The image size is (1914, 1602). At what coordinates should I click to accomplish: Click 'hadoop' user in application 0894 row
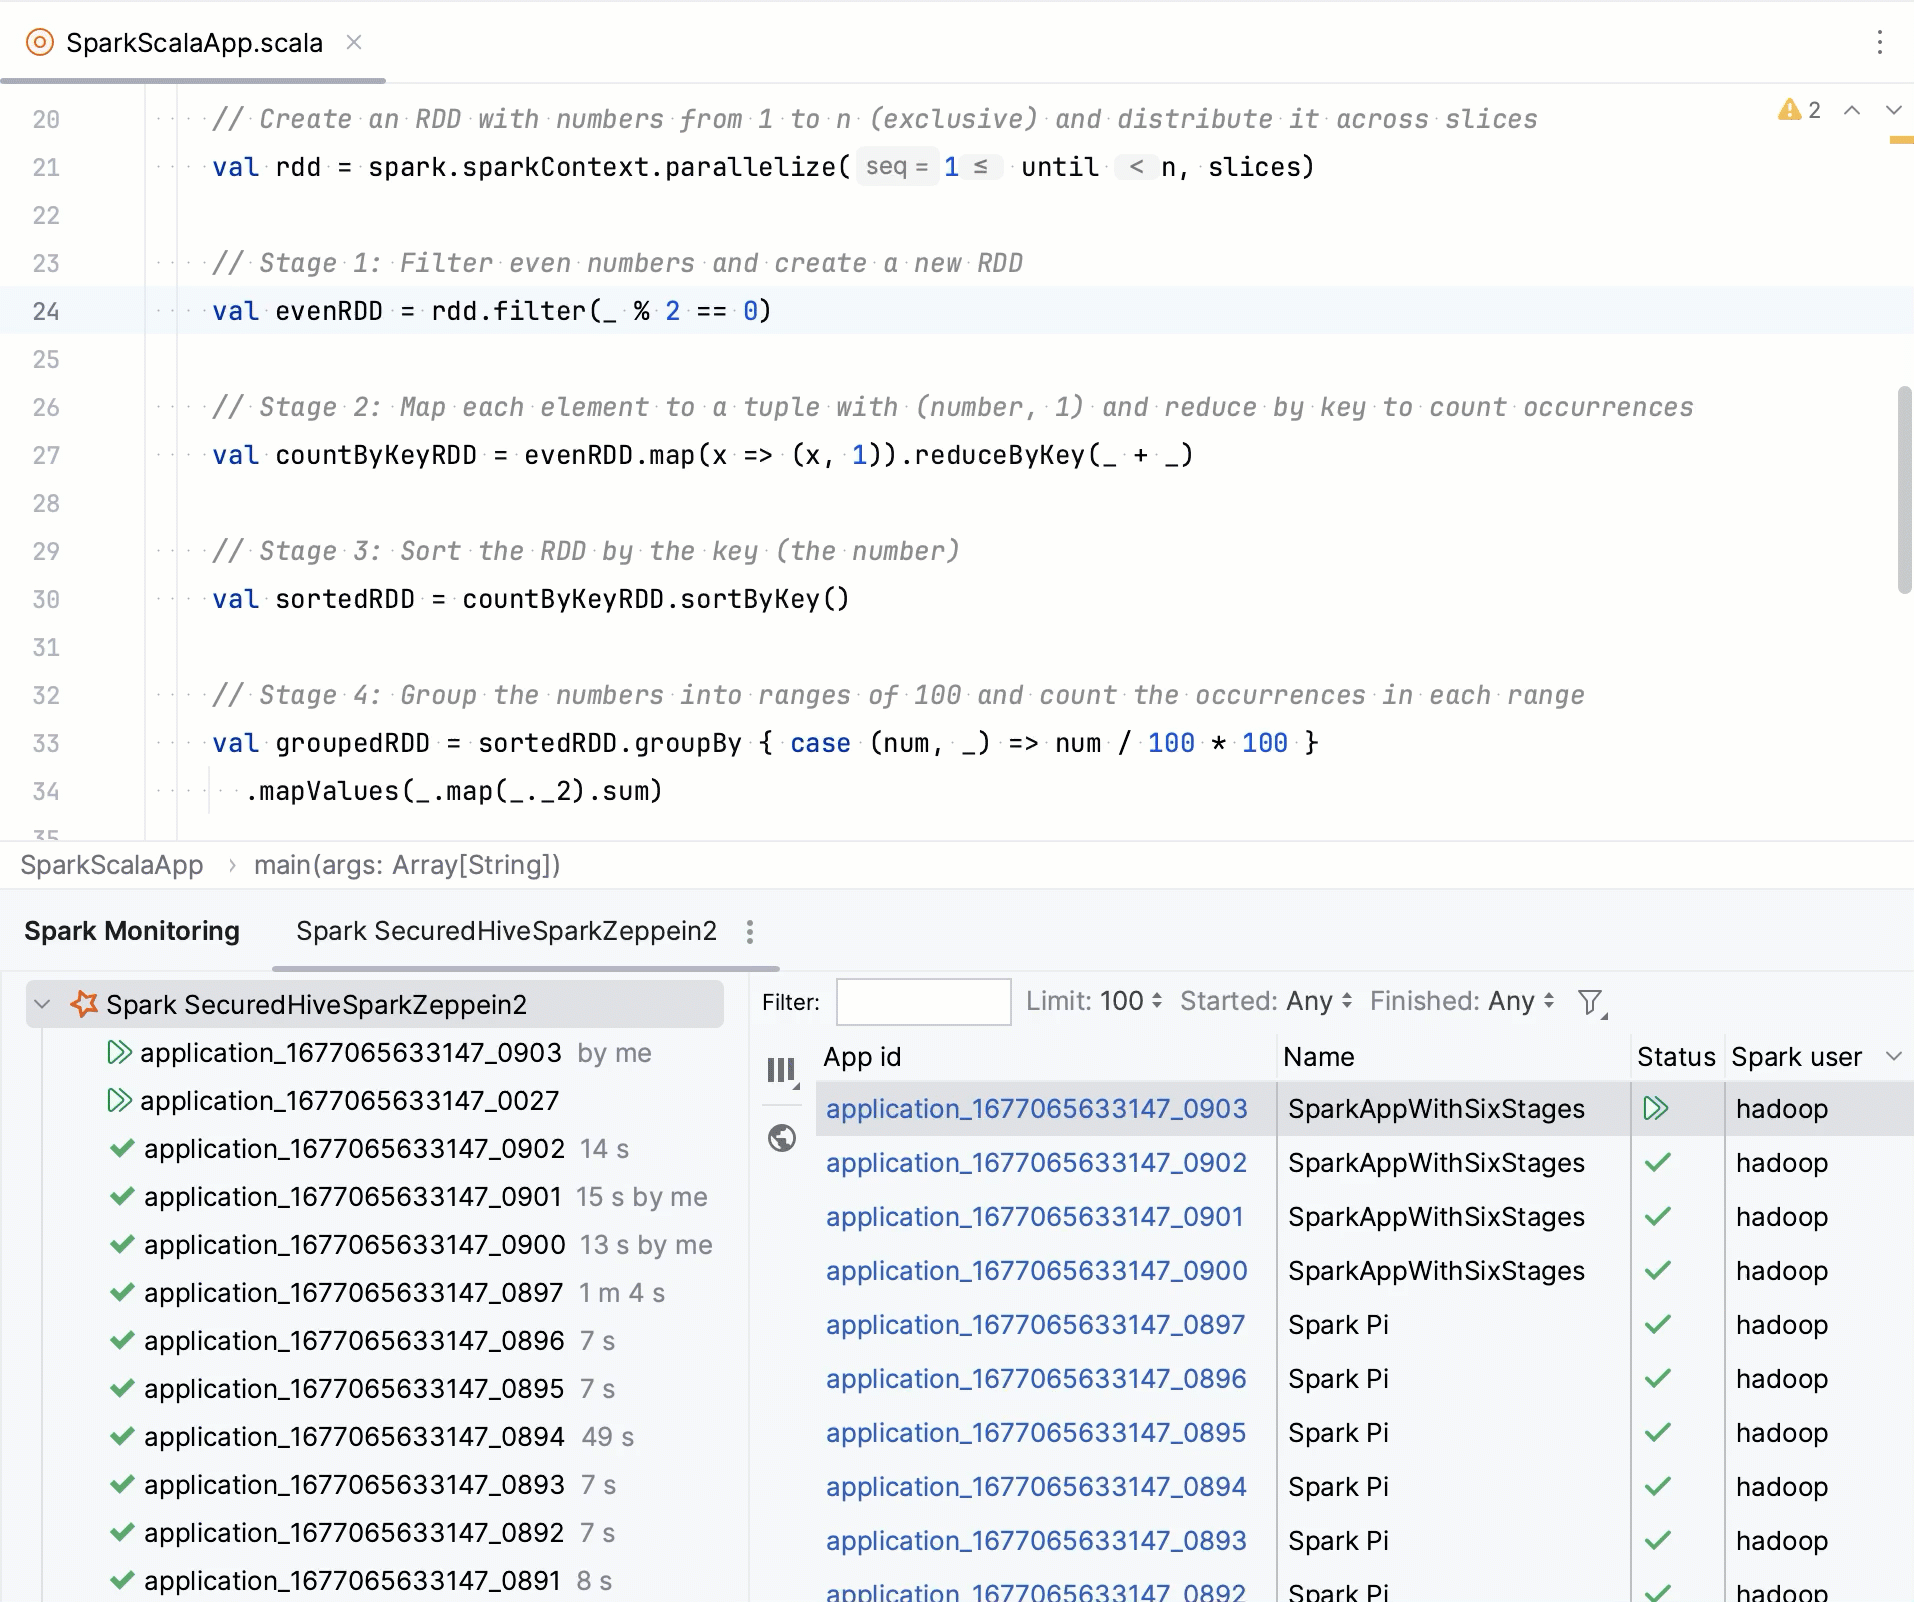tap(1782, 1487)
